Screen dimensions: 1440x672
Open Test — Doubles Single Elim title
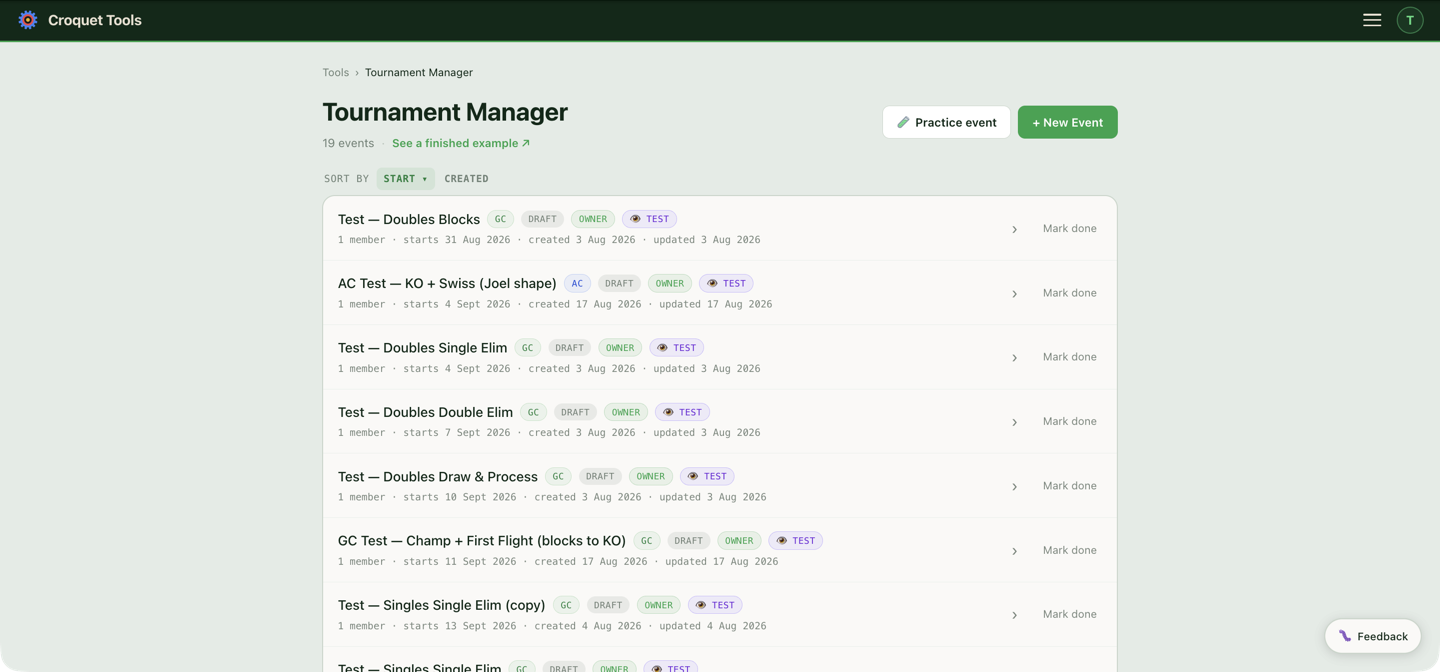[x=422, y=348]
